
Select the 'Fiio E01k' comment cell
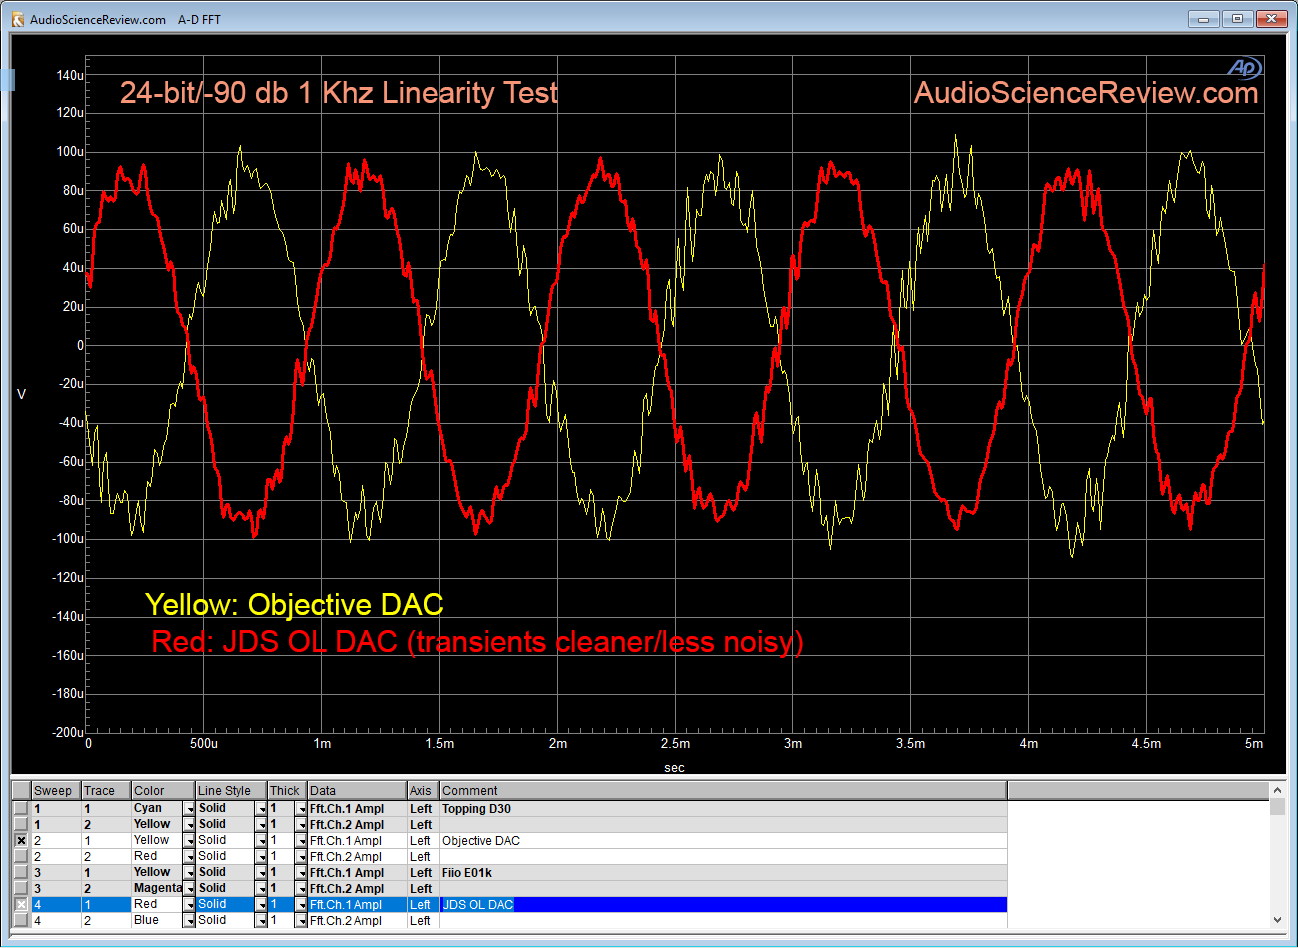tap(723, 873)
